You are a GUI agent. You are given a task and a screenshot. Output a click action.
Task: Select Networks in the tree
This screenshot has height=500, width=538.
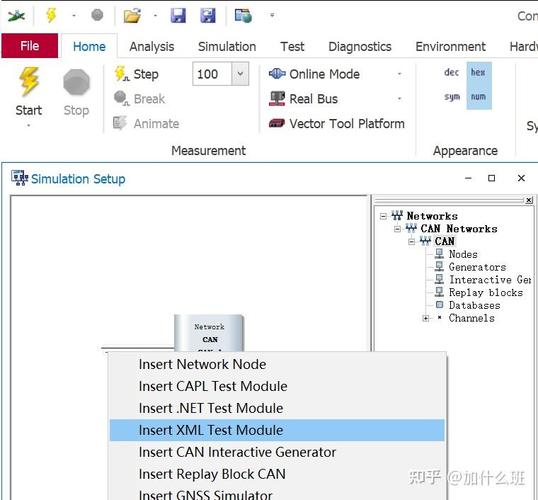pyautogui.click(x=432, y=216)
